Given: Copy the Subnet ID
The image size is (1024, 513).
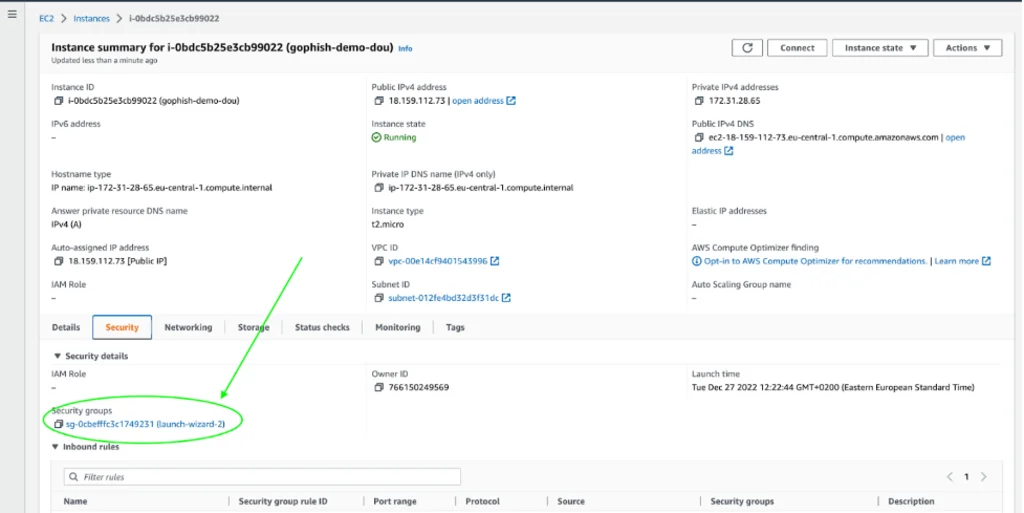Looking at the screenshot, I should tap(379, 298).
